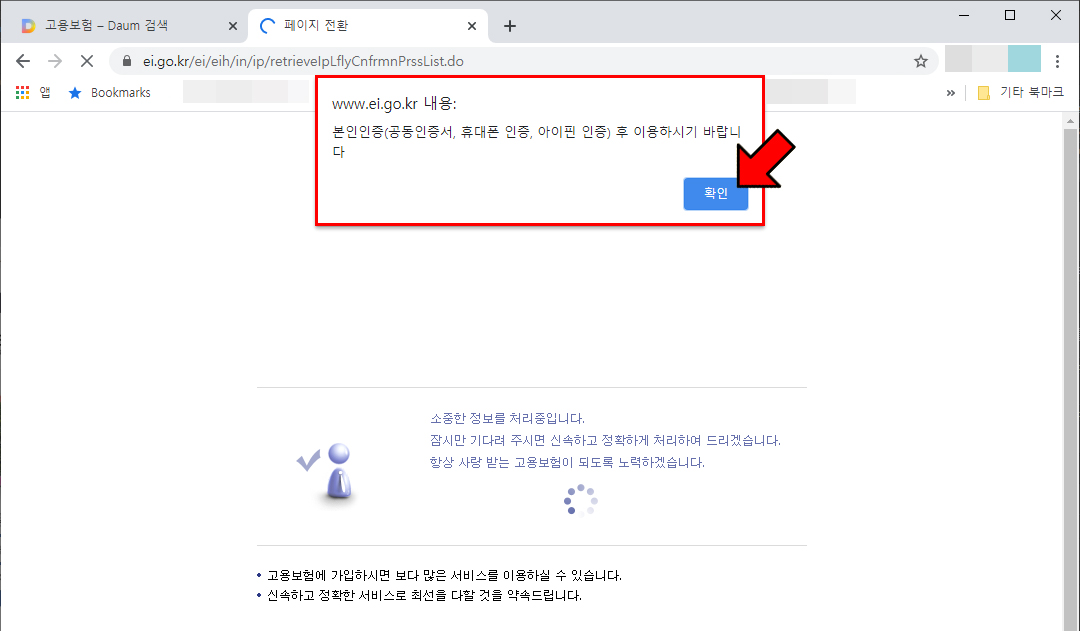Click the person with checkmark illustration
The height and width of the screenshot is (631, 1080).
pyautogui.click(x=325, y=473)
